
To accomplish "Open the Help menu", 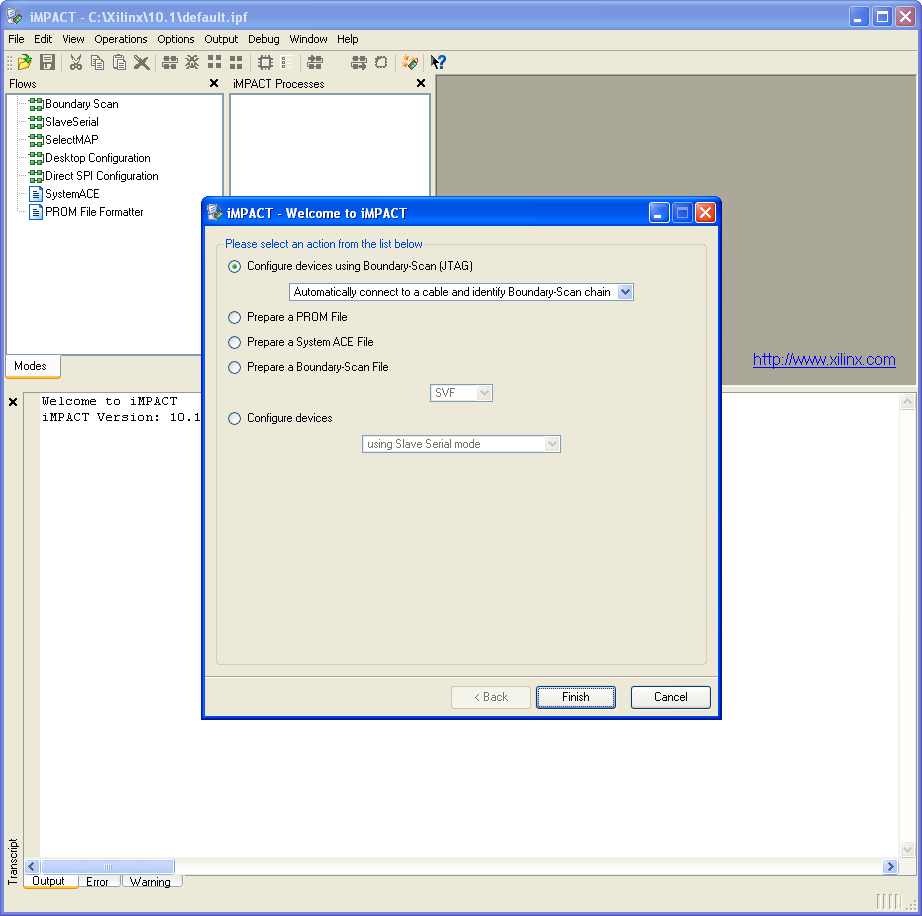I will [x=348, y=39].
